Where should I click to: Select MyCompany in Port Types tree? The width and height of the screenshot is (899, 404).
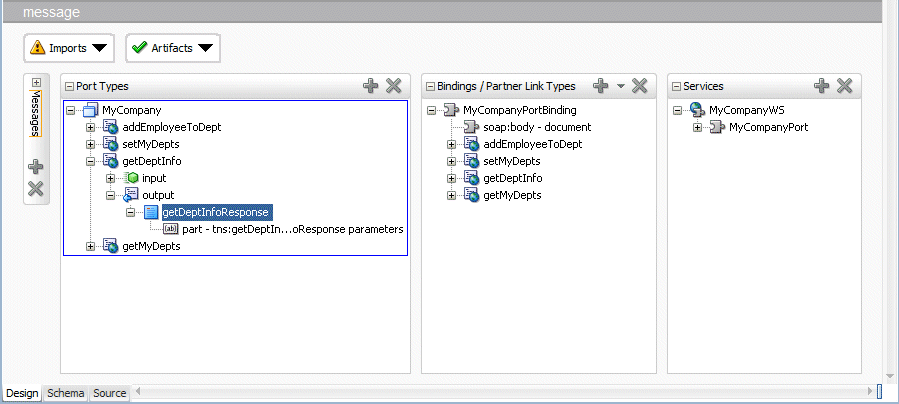point(132,110)
